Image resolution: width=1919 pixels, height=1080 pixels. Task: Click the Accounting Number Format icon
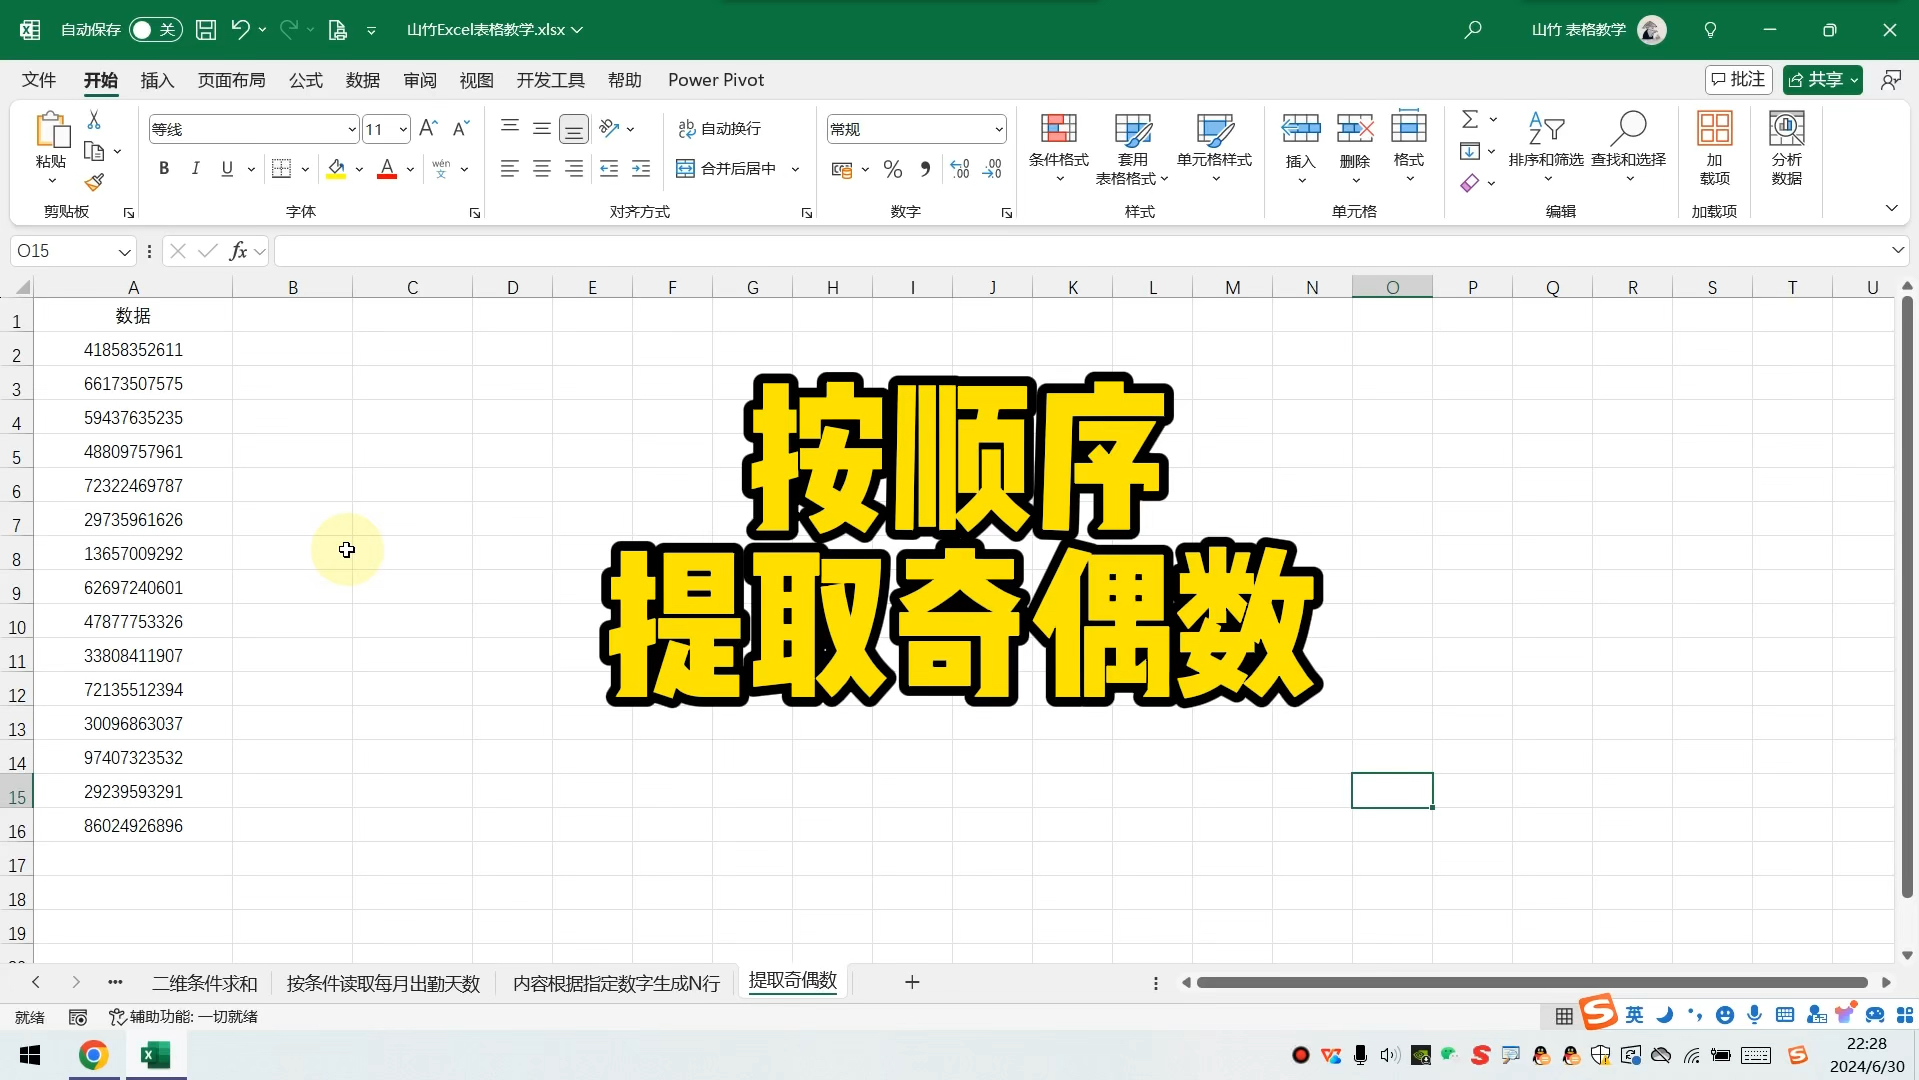(842, 169)
